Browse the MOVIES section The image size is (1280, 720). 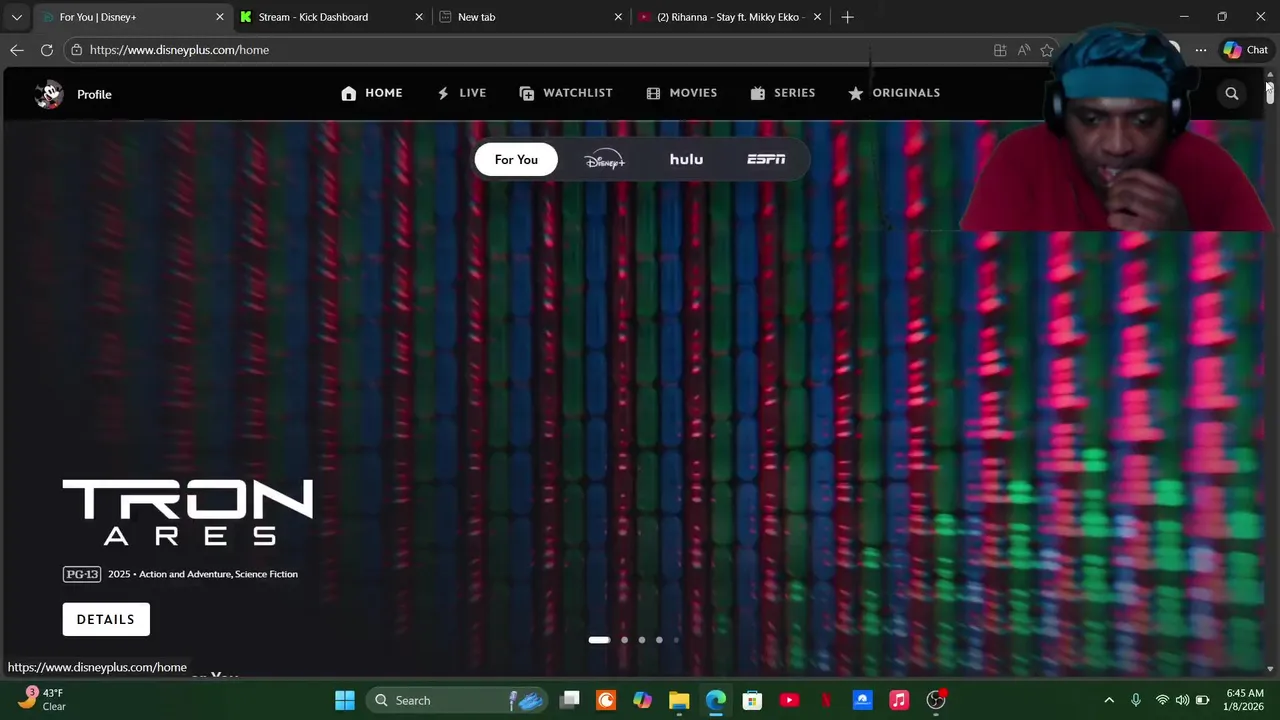(x=682, y=93)
